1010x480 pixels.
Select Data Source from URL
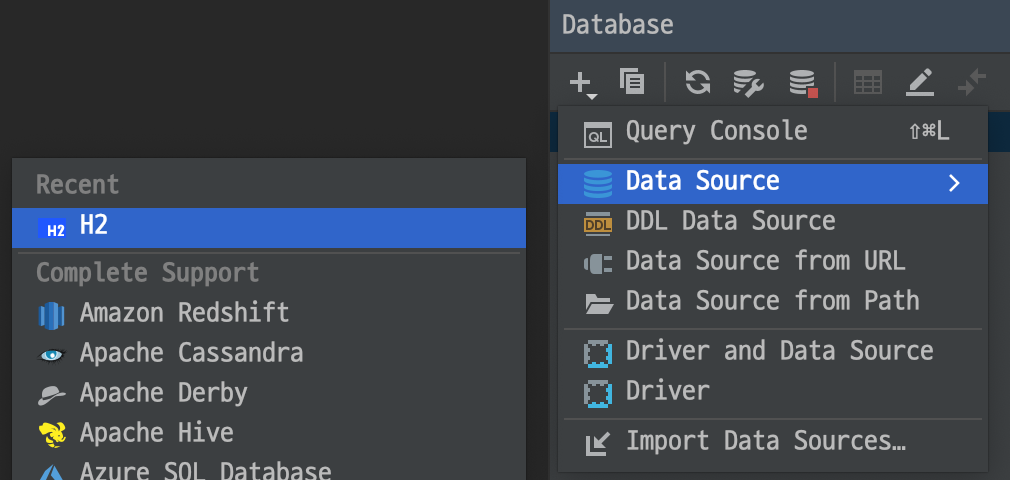point(772,262)
